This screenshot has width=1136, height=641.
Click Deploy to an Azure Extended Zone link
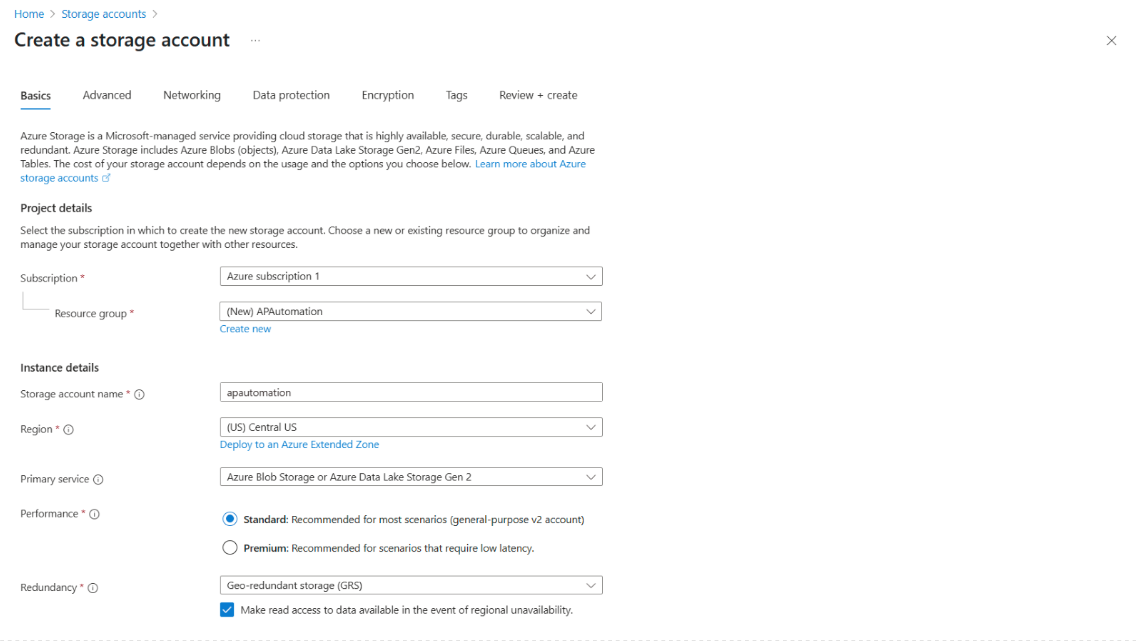point(299,445)
